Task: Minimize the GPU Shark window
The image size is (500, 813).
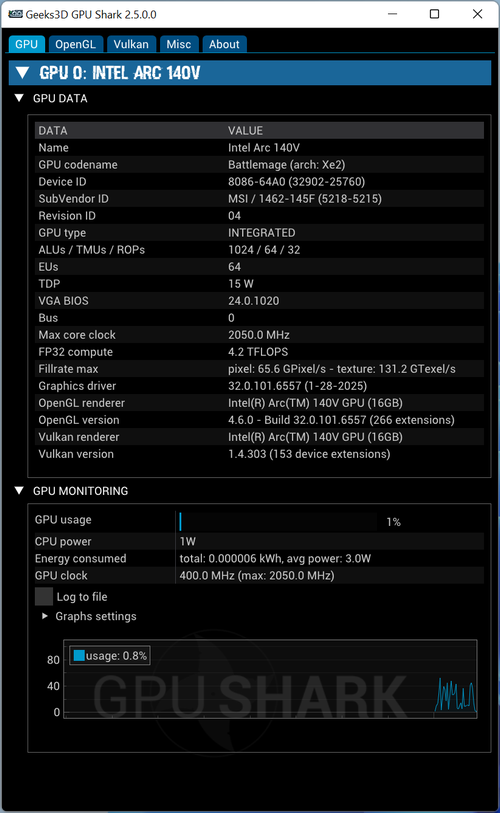Action: [393, 14]
